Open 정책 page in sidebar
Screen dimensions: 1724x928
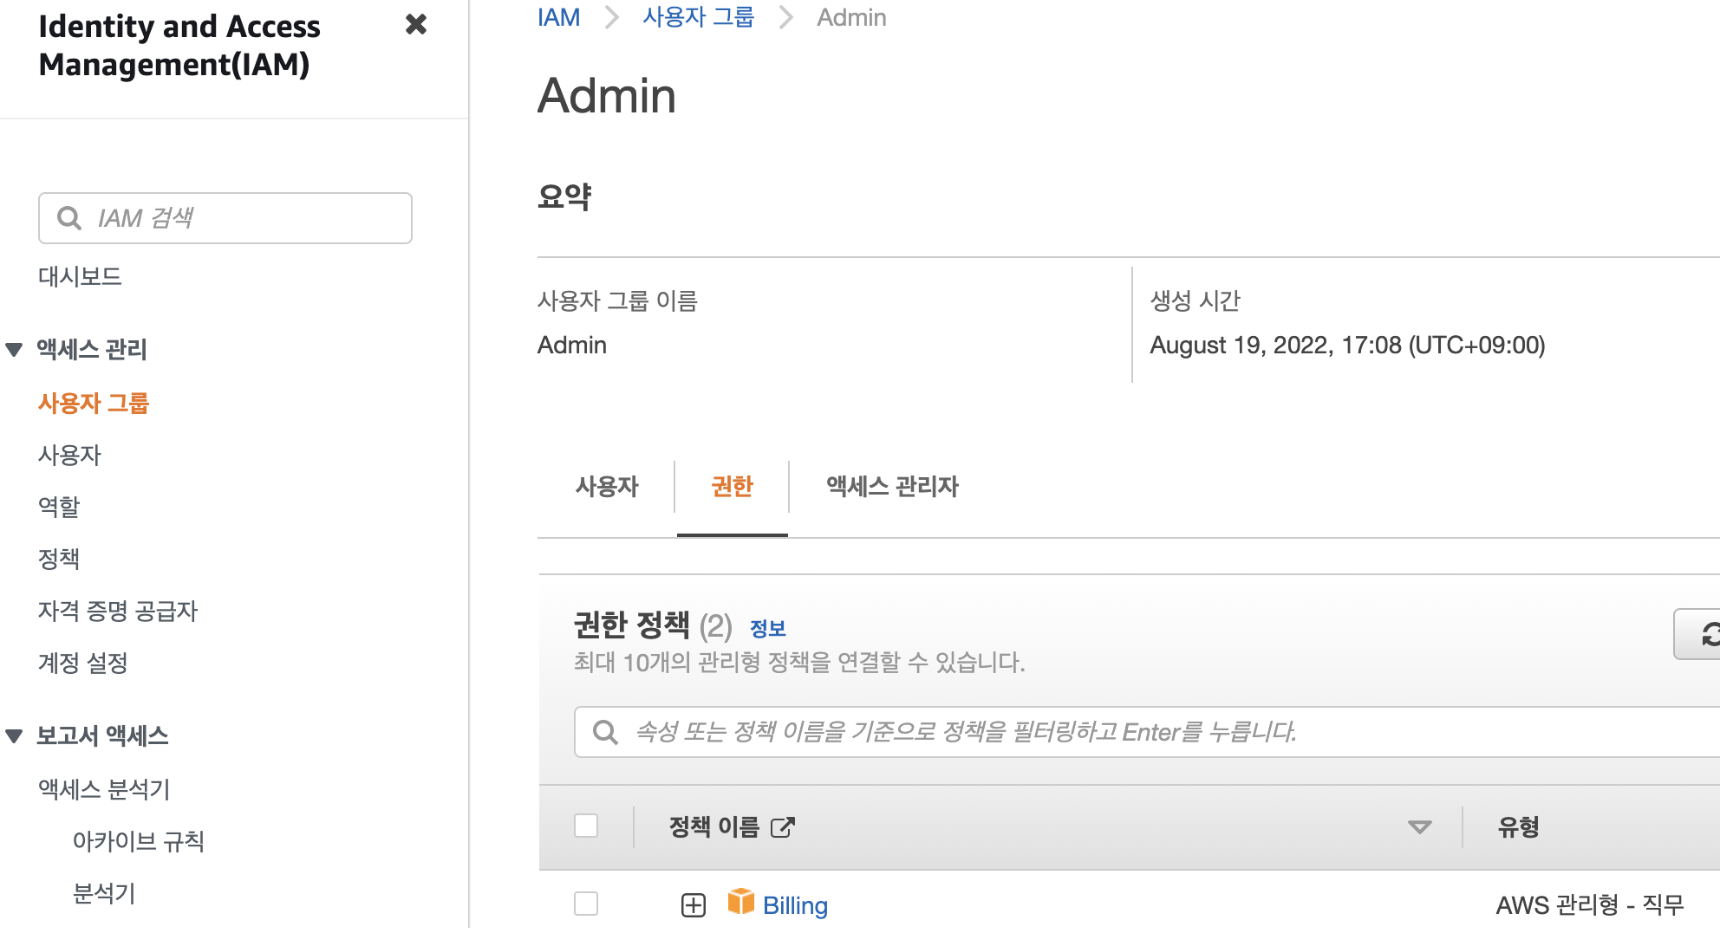pos(59,559)
